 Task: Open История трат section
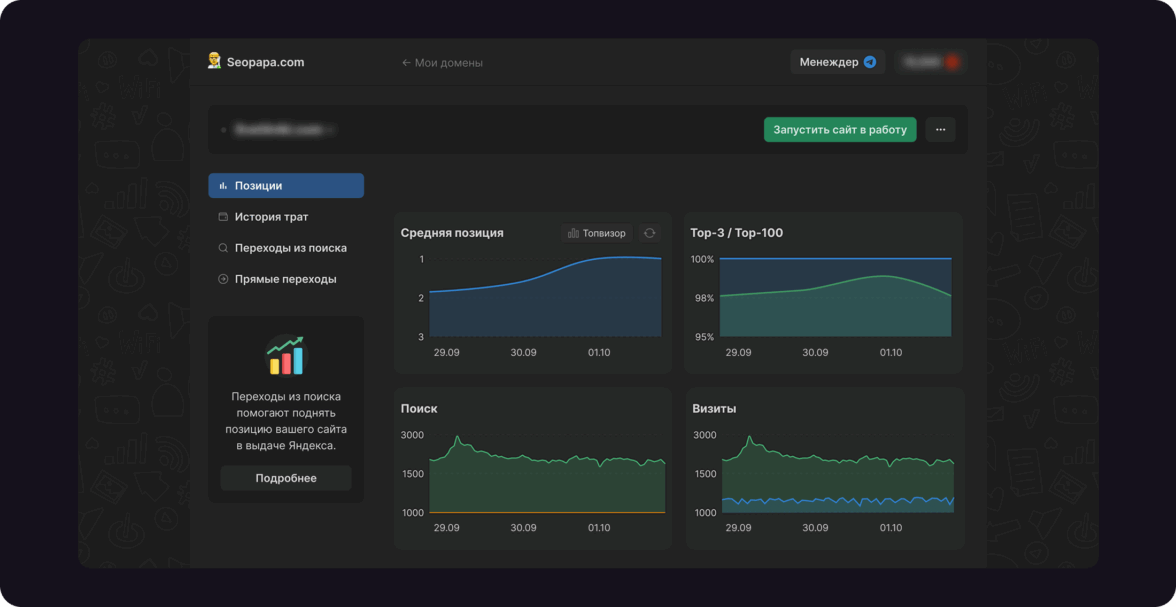coord(271,217)
